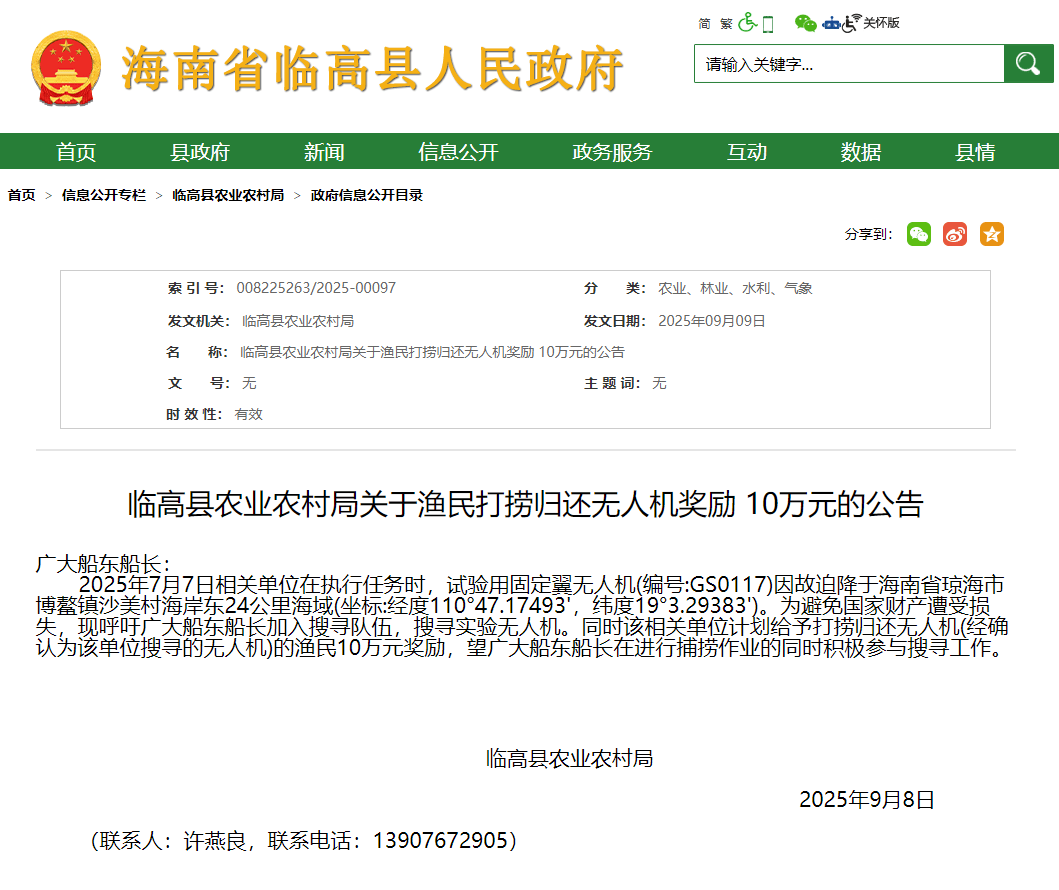The width and height of the screenshot is (1059, 890).
Task: Open the 县情 navigation tab
Action: (x=975, y=152)
